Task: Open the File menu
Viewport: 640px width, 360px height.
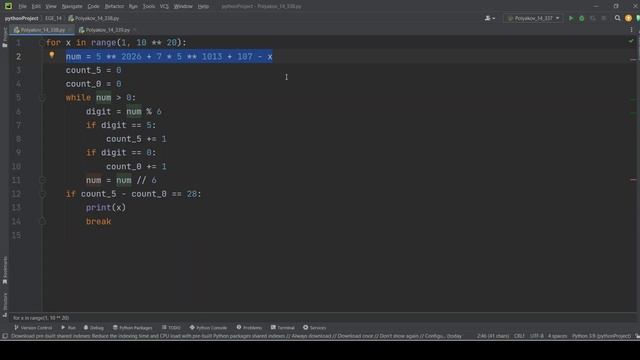Action: pos(22,7)
